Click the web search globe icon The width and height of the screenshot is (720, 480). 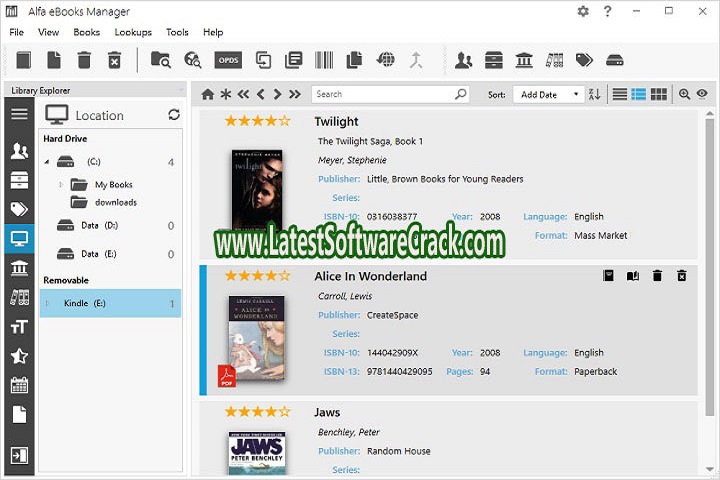(193, 60)
